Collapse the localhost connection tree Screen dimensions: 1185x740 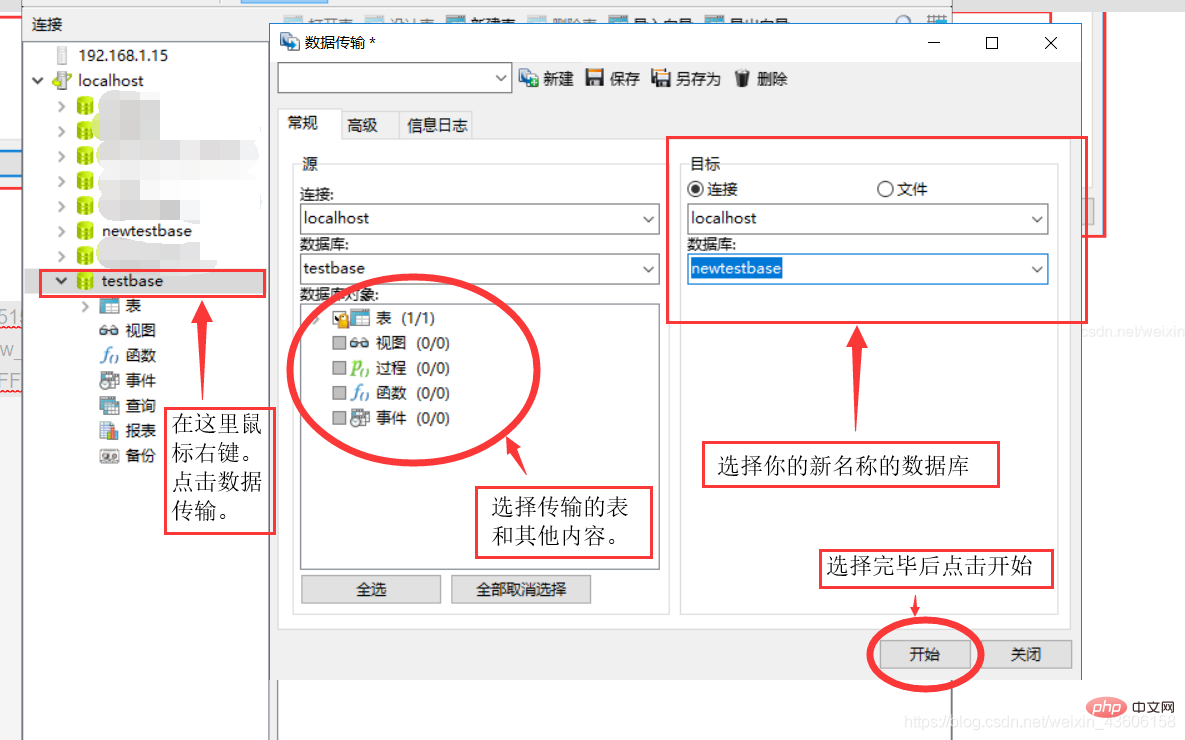pyautogui.click(x=38, y=80)
